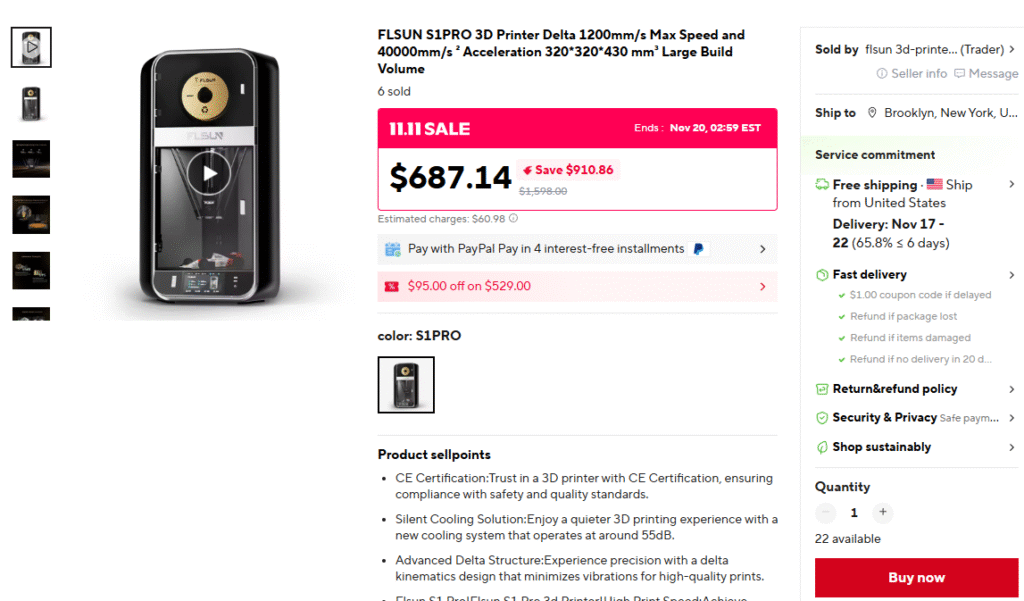Click the Free shipping truck icon
Screen dimensions: 1024x601
coord(822,185)
